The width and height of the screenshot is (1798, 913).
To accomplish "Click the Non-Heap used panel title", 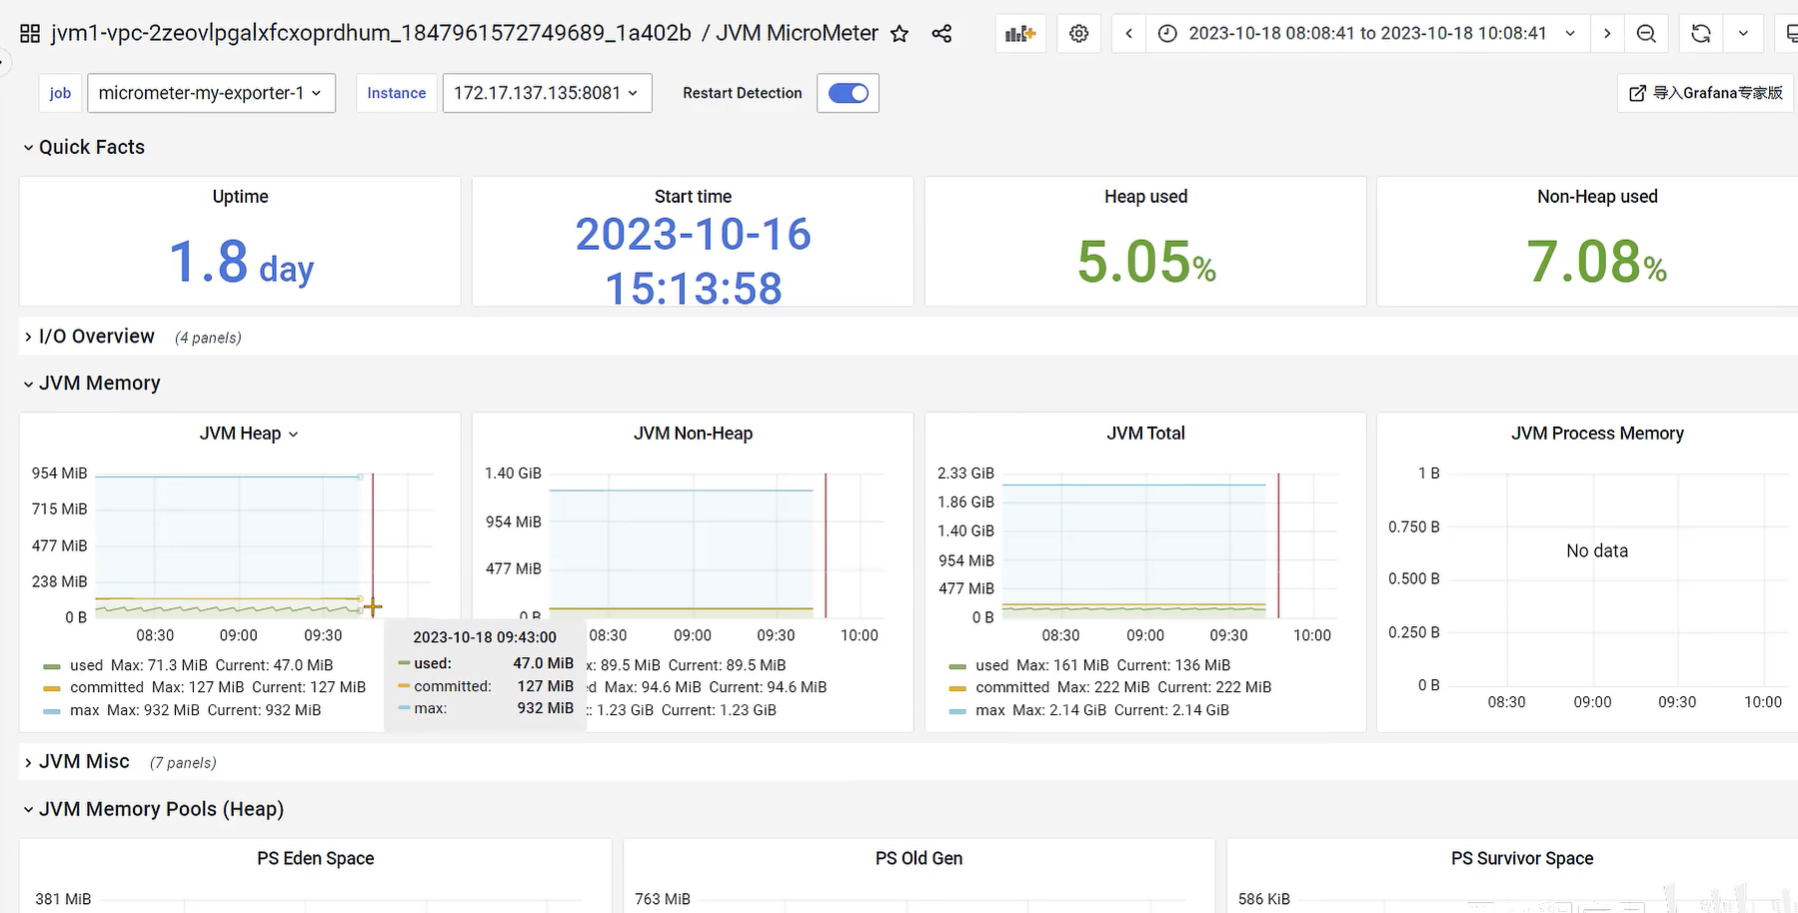I will (1597, 196).
